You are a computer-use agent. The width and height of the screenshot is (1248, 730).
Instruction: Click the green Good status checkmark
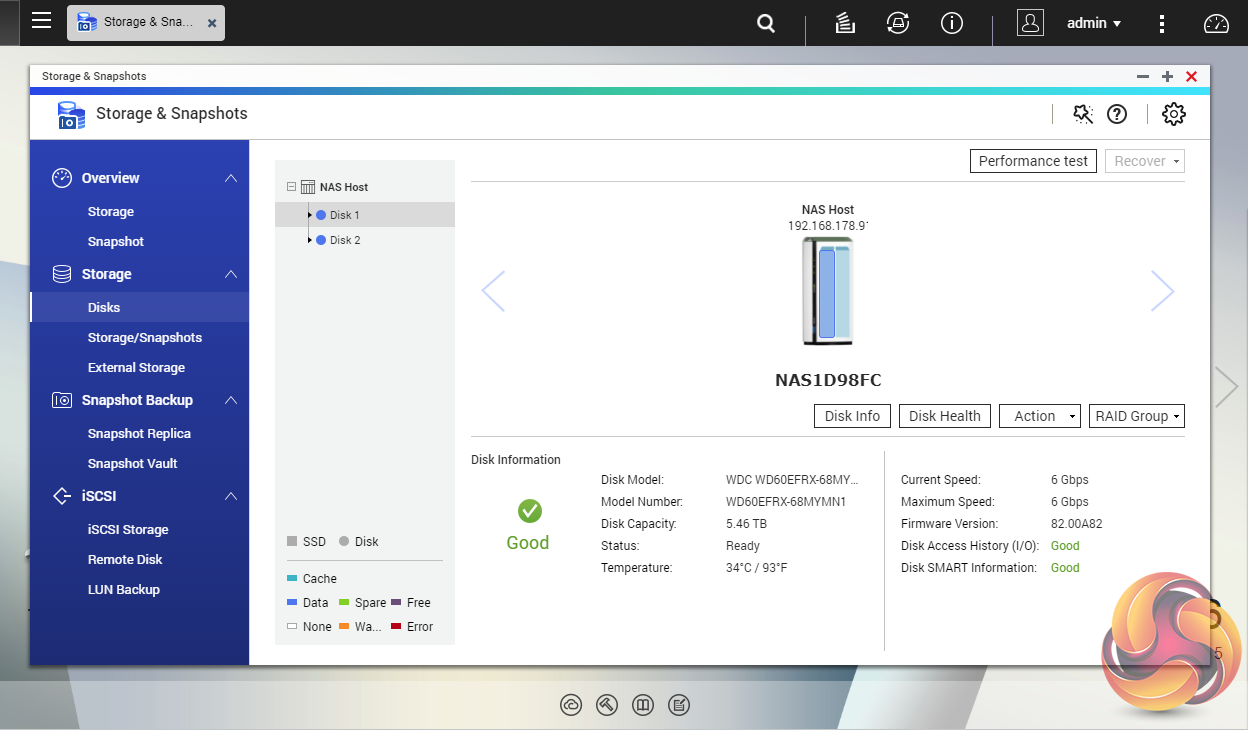pos(529,511)
